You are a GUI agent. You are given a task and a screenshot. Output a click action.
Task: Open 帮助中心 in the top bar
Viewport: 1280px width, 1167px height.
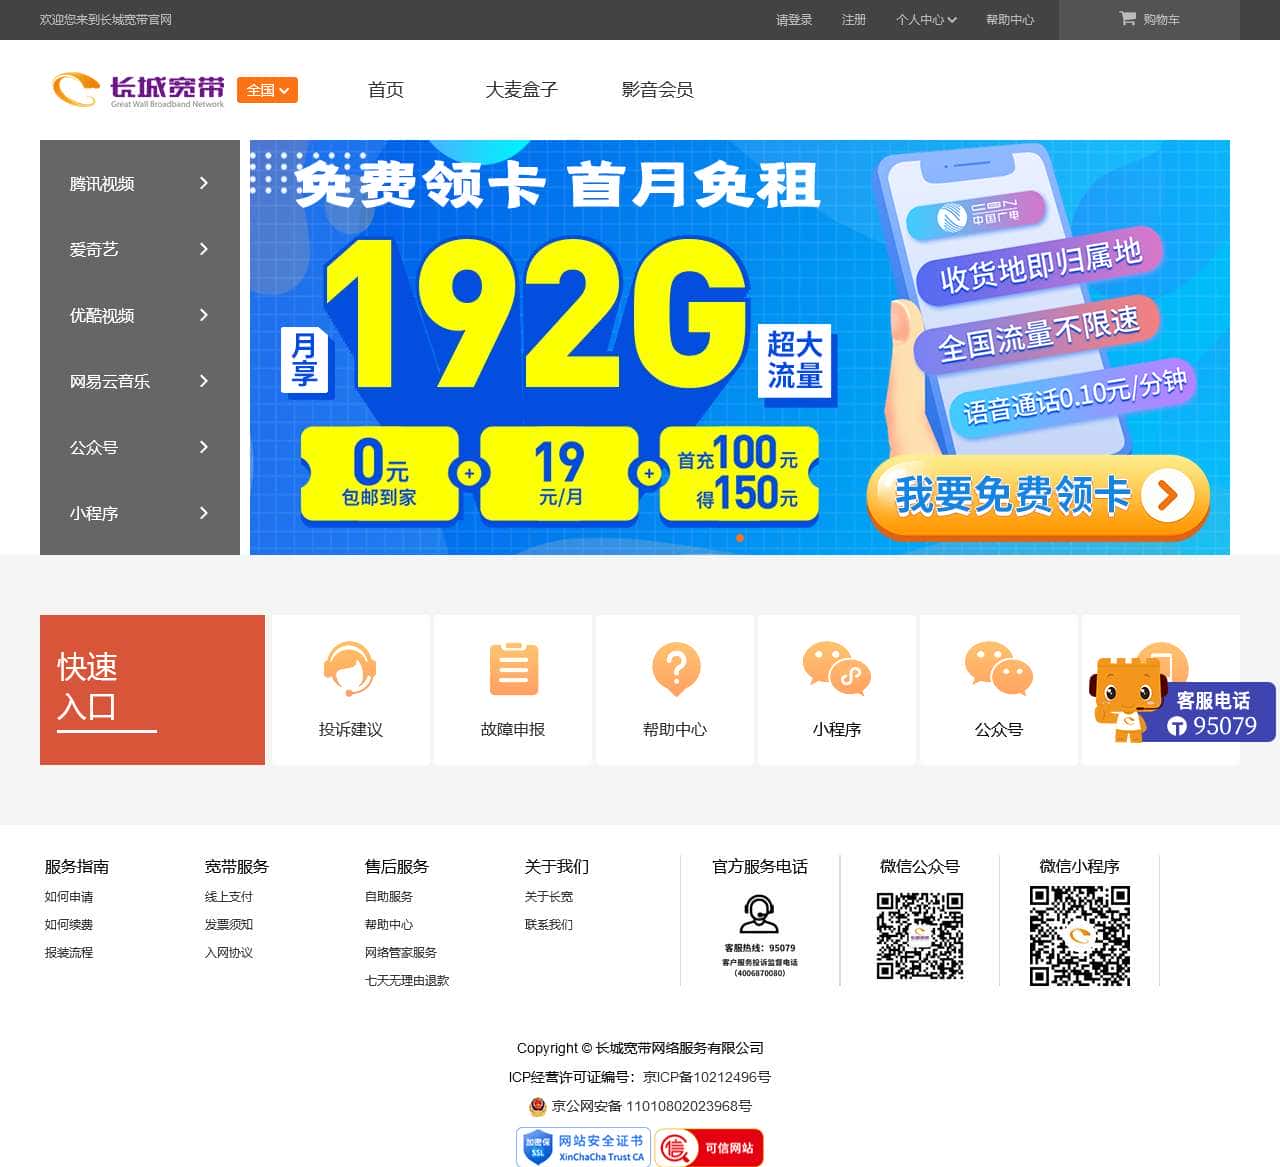click(1010, 19)
